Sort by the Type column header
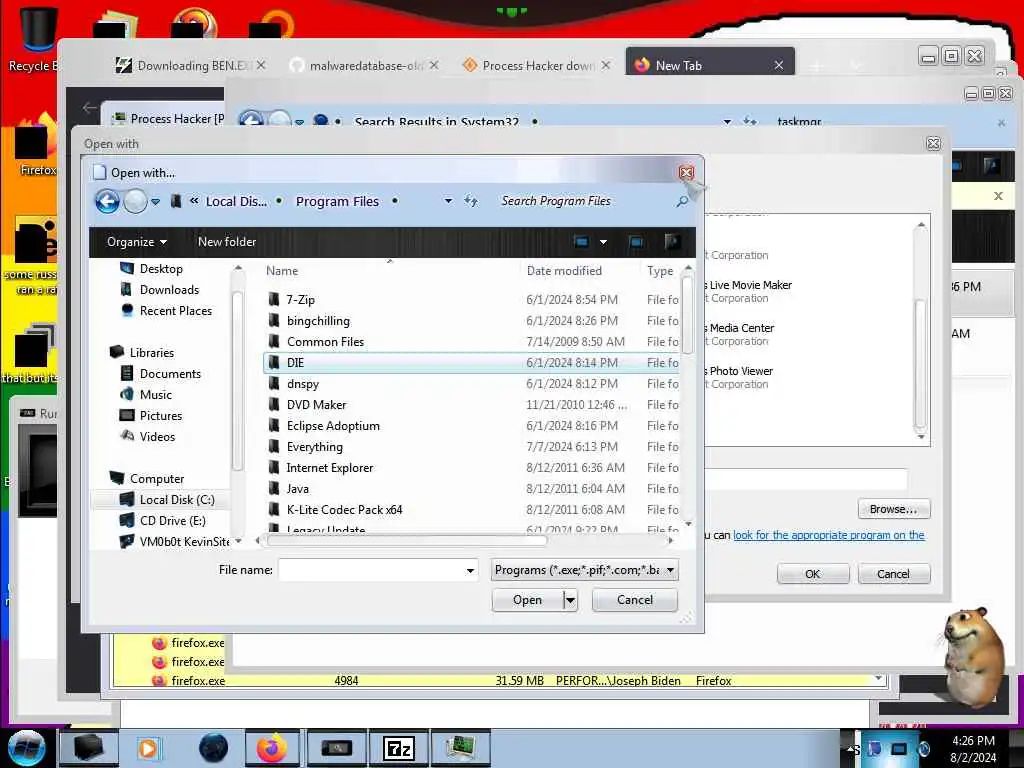Viewport: 1024px width, 768px height. click(660, 270)
